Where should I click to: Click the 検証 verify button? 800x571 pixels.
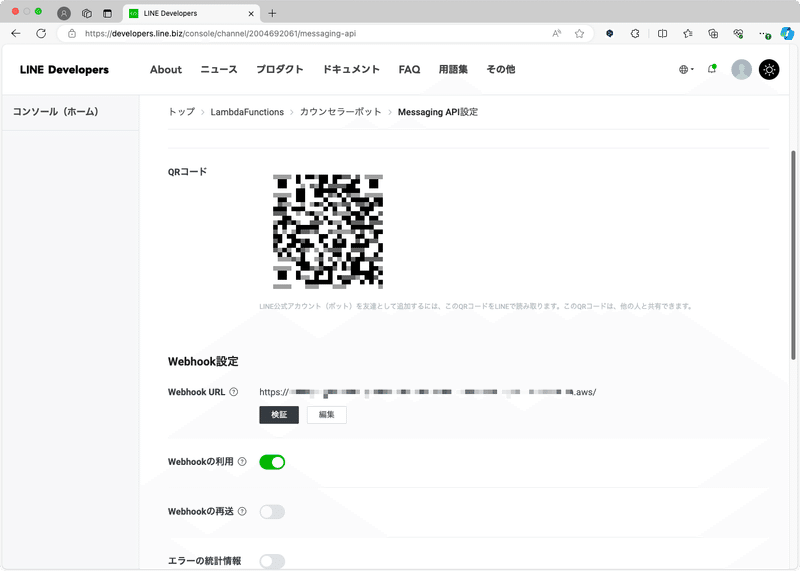tap(279, 415)
